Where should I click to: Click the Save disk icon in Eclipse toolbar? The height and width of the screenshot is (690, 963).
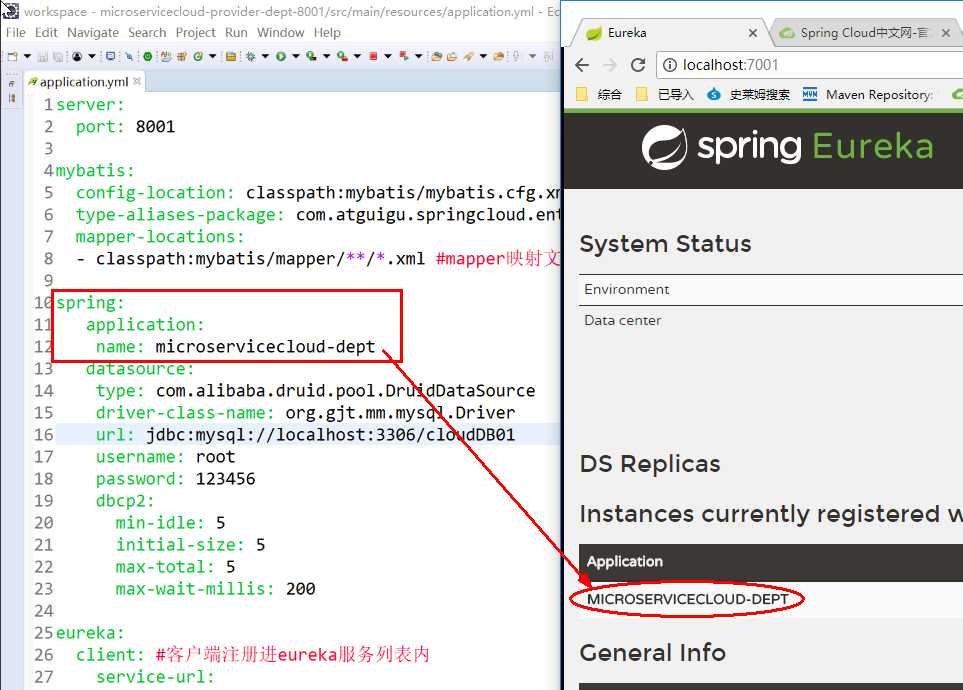click(x=43, y=57)
